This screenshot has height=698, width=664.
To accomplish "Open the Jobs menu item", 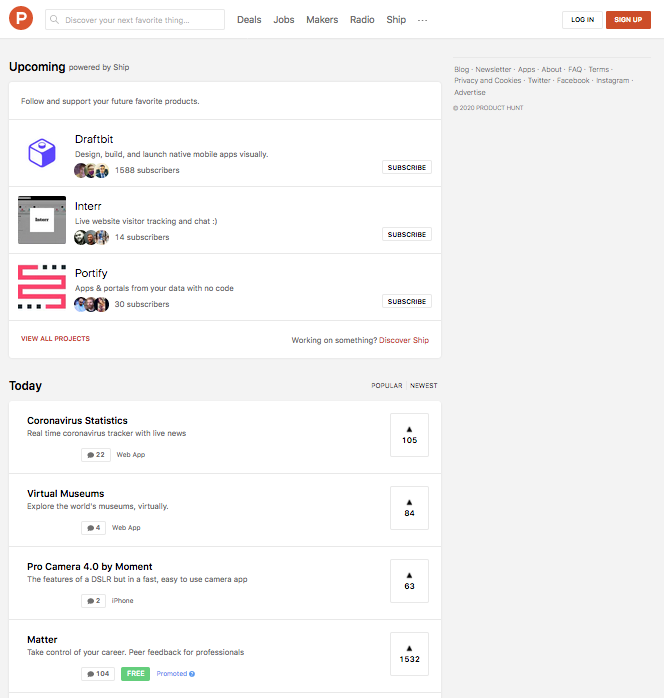I will [x=284, y=20].
